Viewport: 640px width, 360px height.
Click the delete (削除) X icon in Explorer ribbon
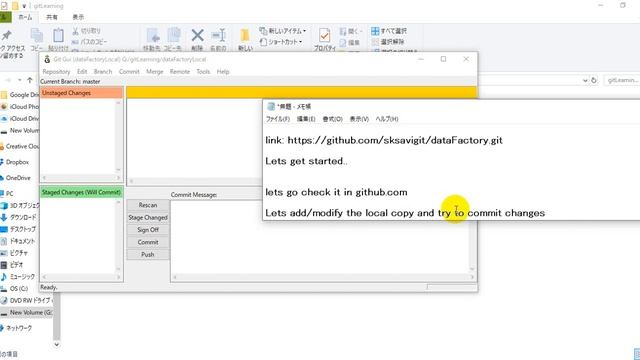coord(198,36)
